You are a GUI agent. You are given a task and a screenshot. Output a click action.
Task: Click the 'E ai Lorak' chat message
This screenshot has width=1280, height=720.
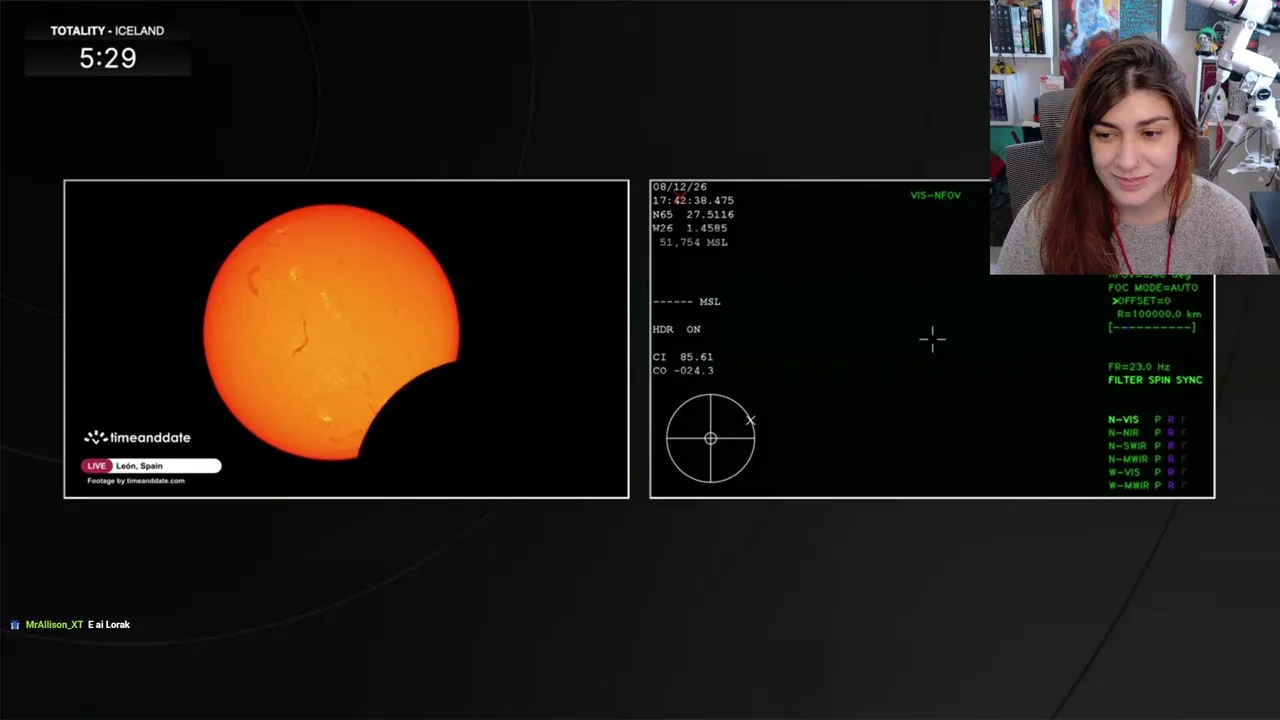click(x=109, y=625)
